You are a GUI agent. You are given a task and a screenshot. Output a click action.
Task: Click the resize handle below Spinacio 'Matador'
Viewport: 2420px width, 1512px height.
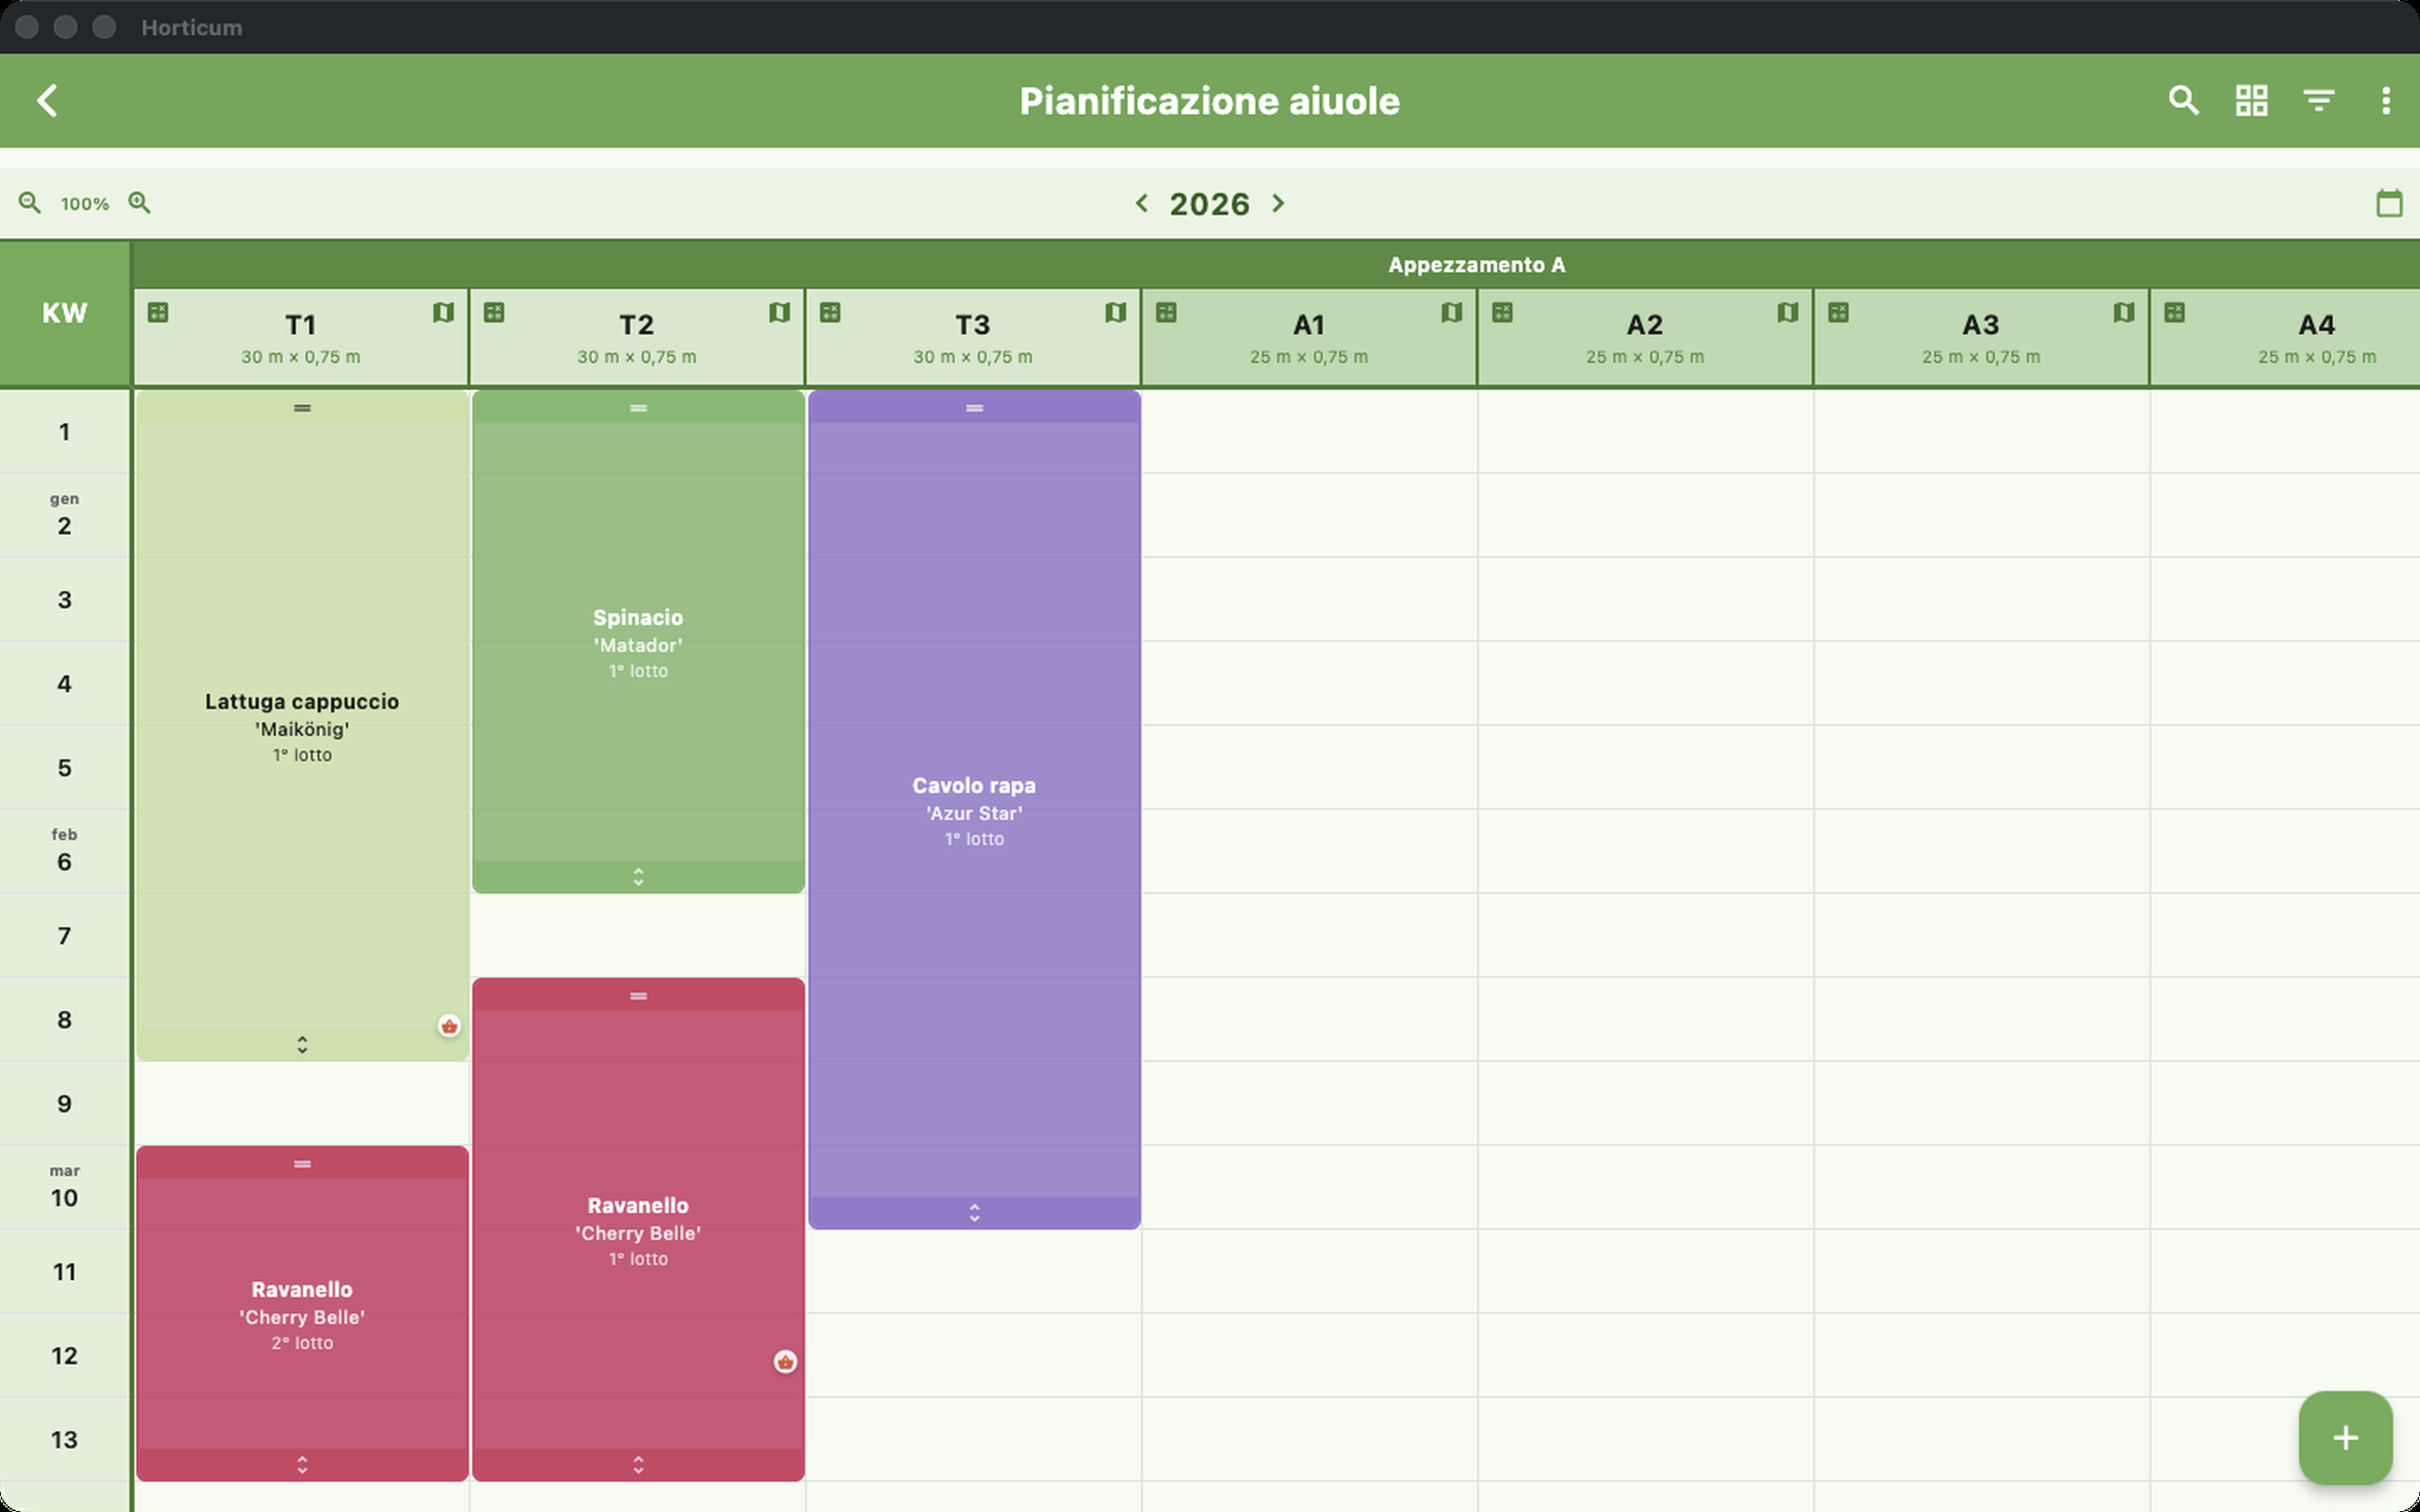(638, 877)
